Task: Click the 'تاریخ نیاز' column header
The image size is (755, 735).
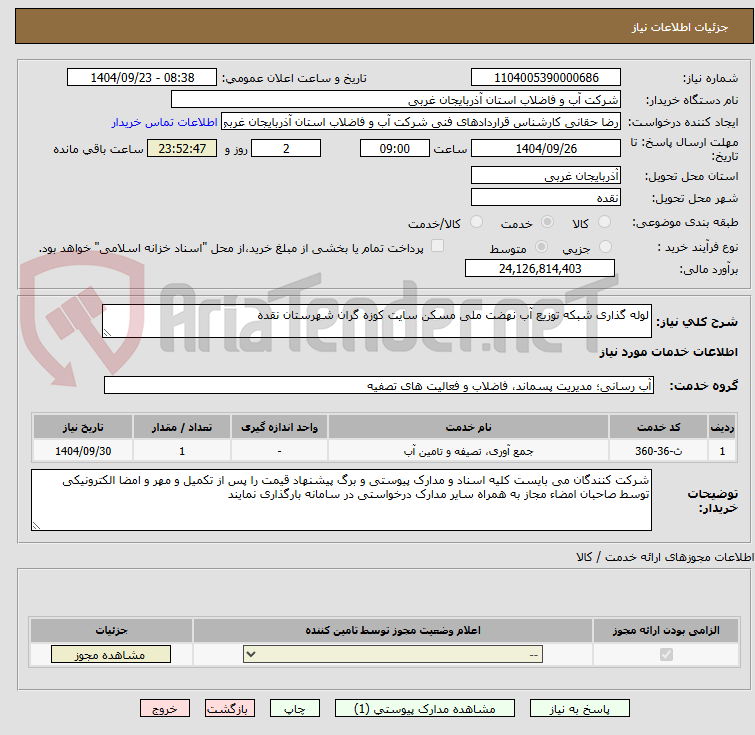Action: (x=83, y=427)
